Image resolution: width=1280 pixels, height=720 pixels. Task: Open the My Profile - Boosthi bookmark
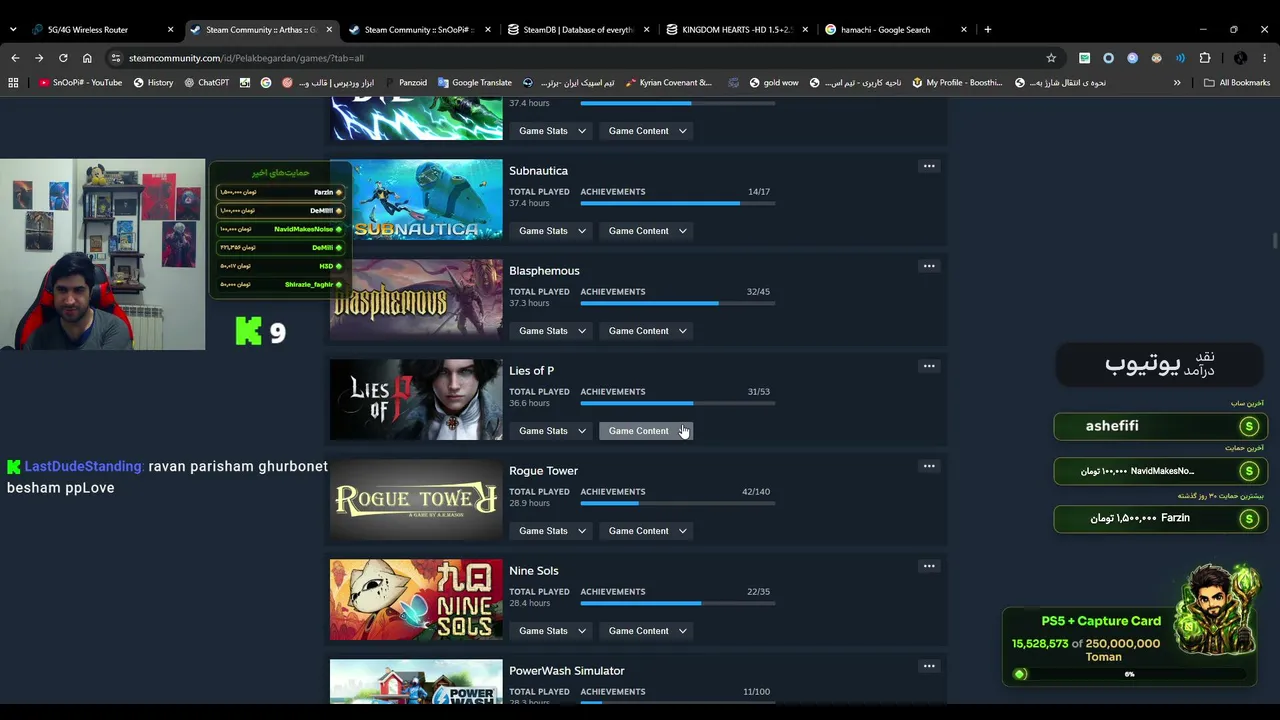[957, 83]
